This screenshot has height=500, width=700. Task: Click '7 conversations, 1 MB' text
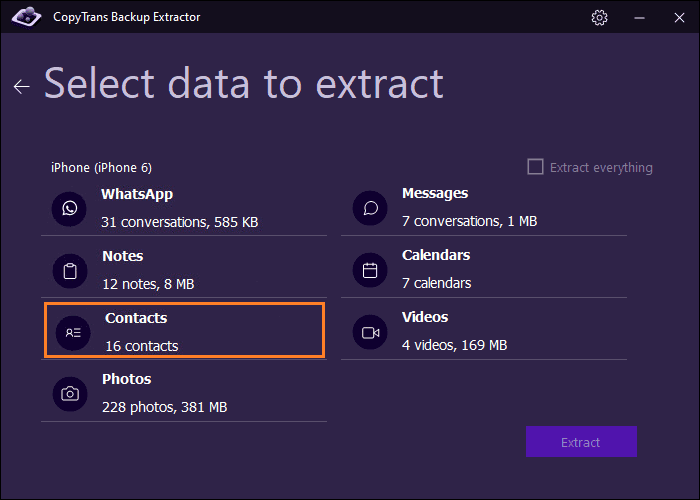(469, 221)
